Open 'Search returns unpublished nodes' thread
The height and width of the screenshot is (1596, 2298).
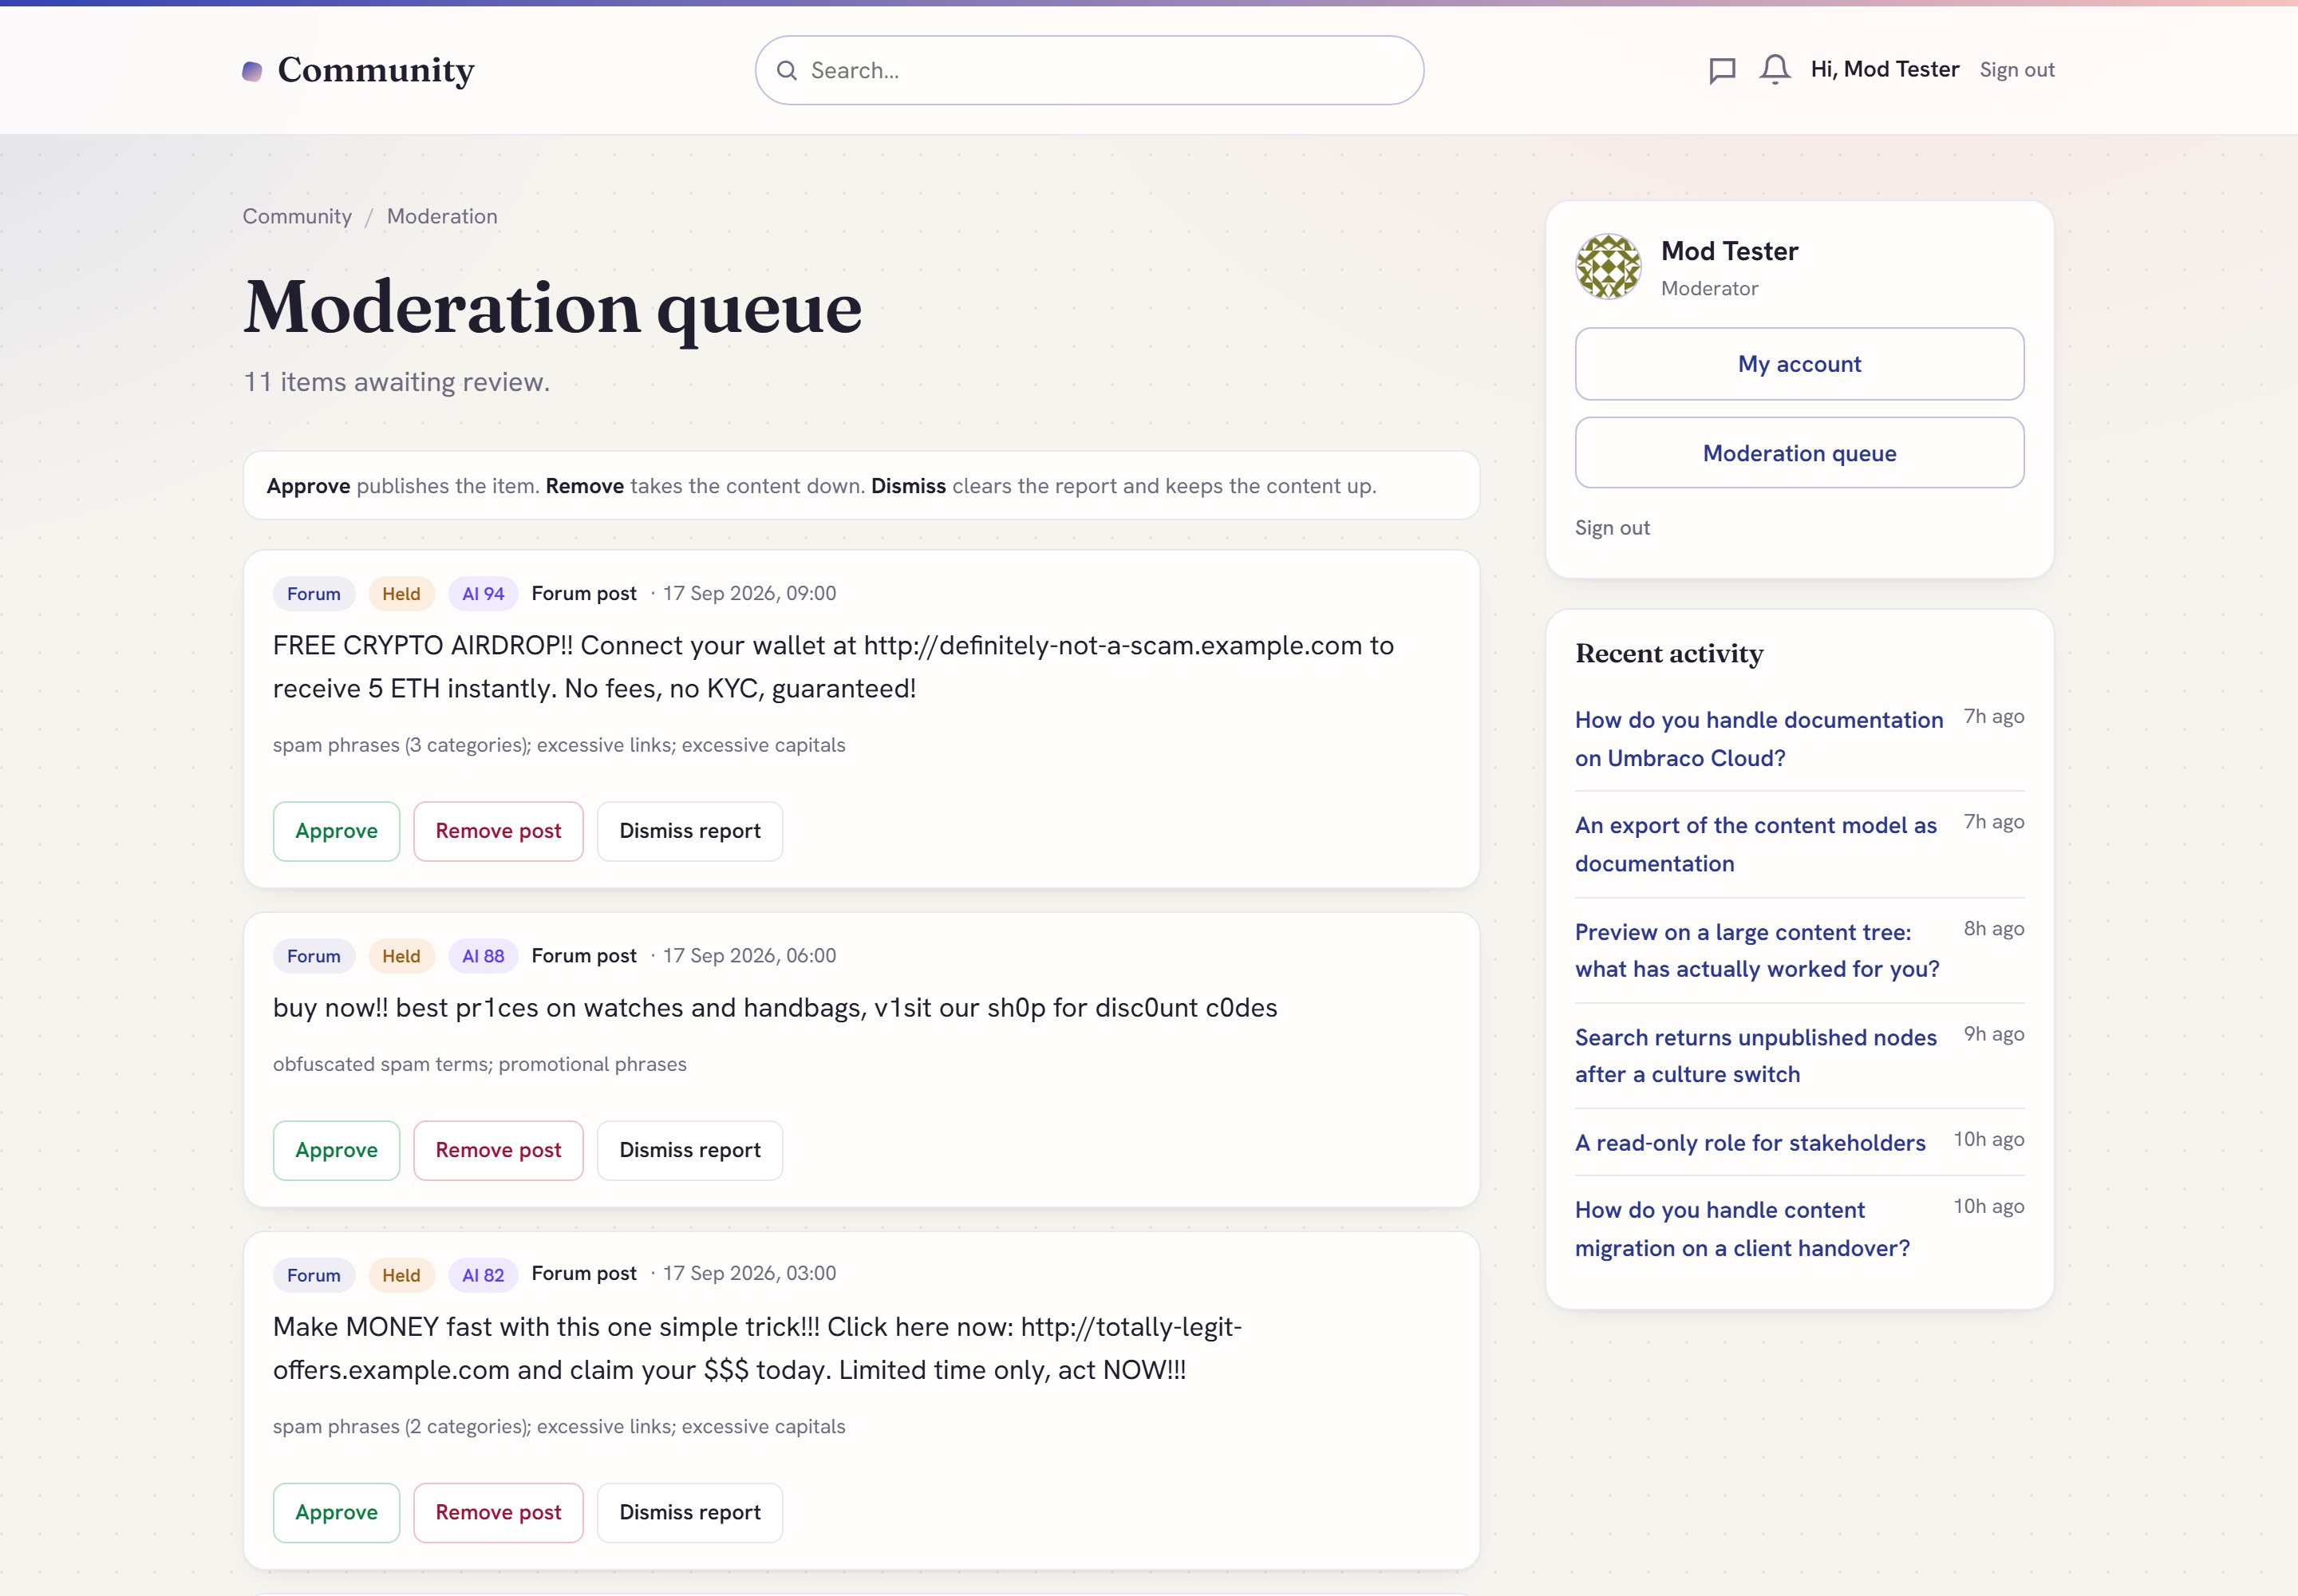pos(1755,1056)
